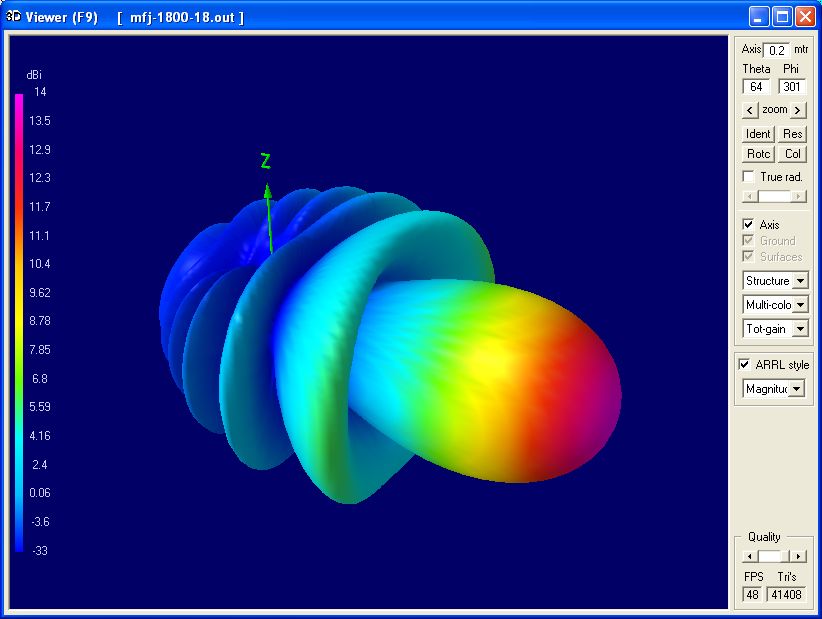Click the Quality slider track

click(x=772, y=555)
